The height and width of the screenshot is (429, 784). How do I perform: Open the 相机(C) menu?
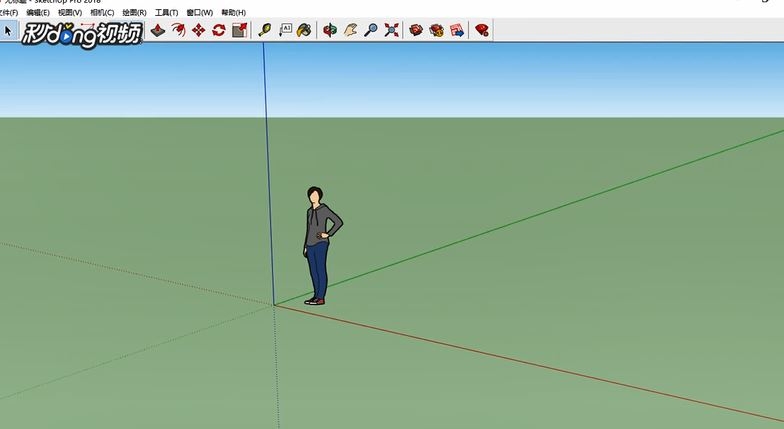102,12
